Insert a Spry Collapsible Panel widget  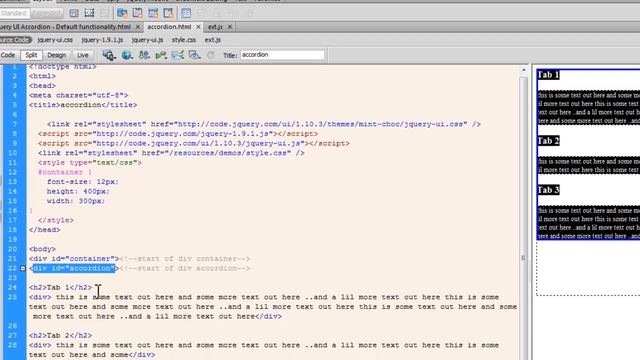tap(168, 13)
